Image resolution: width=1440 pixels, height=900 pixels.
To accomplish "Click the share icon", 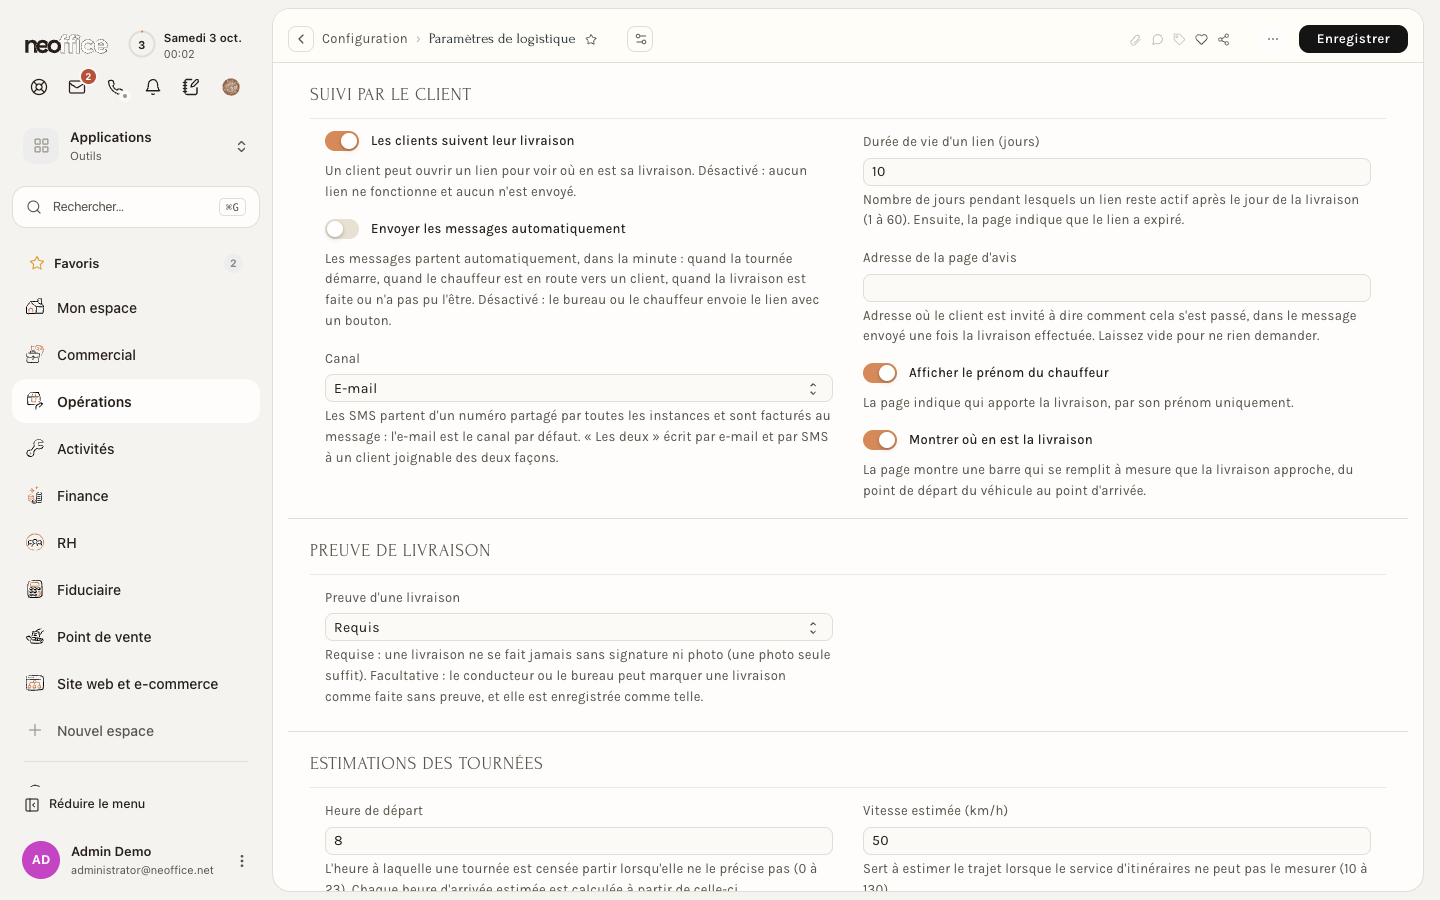I will click(x=1223, y=39).
